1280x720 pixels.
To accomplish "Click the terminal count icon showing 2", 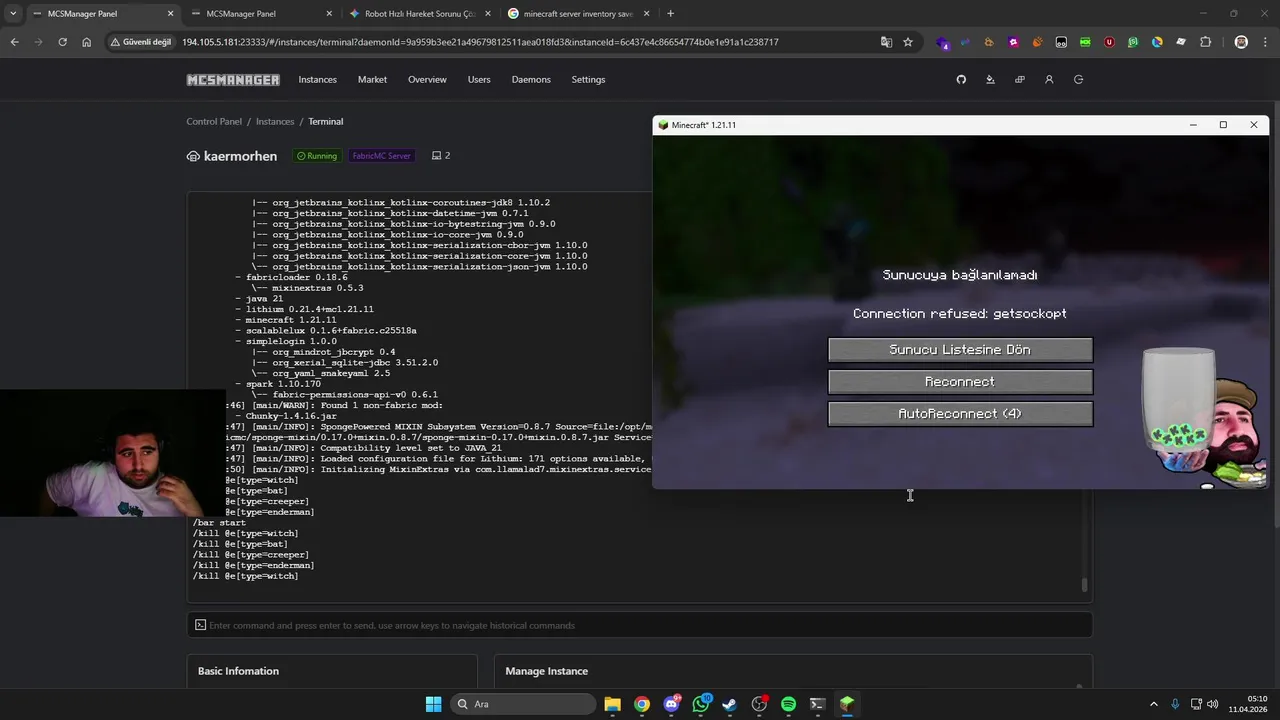I will tap(441, 156).
